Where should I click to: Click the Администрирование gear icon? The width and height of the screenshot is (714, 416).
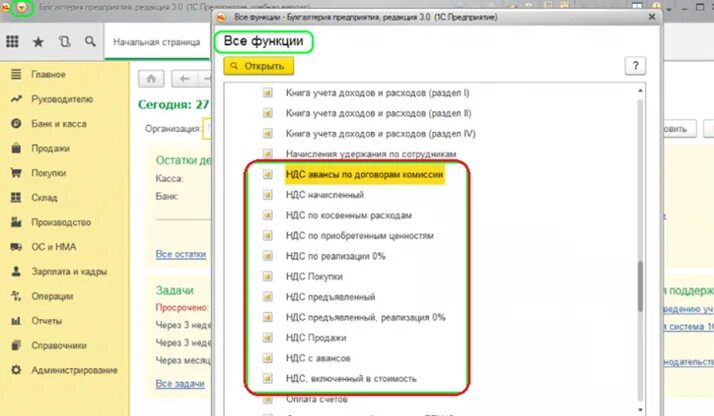pos(16,370)
